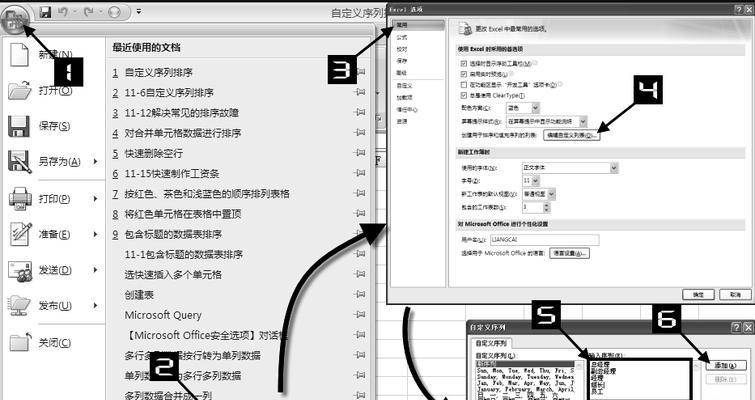Select the Sunday, Monday, Tuesday list entry
The width and height of the screenshot is (755, 400).
pos(525,377)
